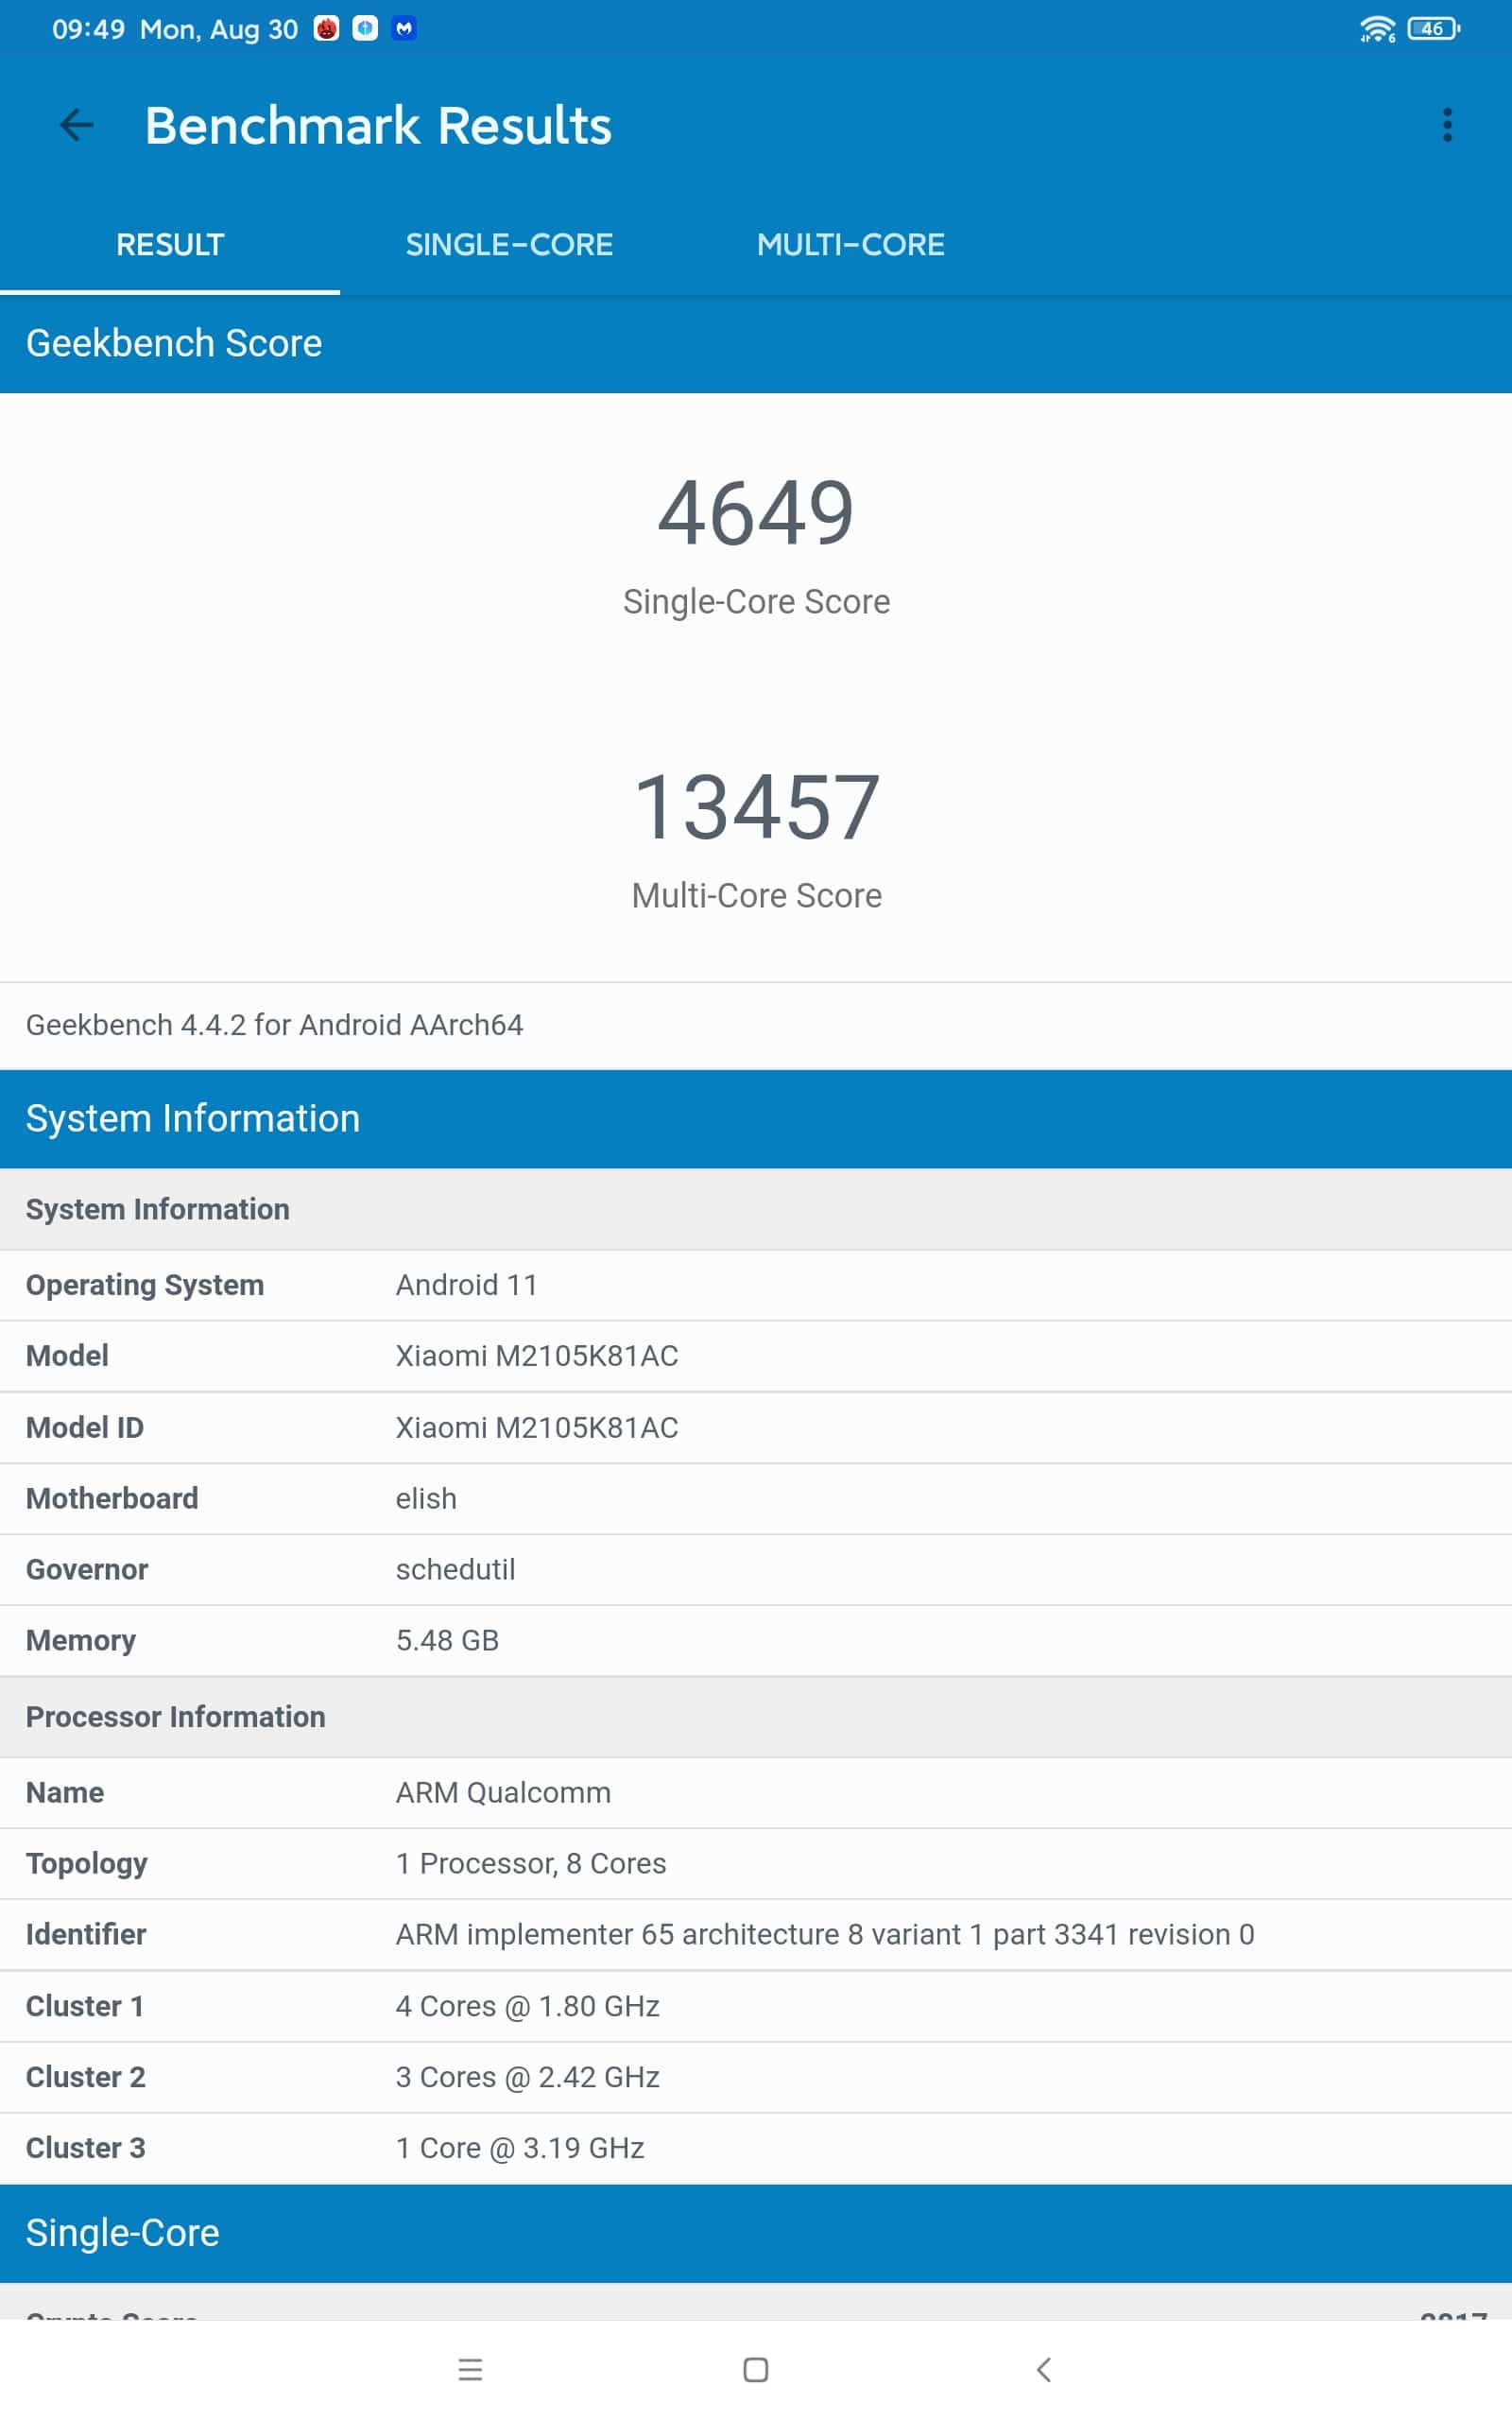Select the Name ARM Qualcomm row
The height and width of the screenshot is (2420, 1512).
point(756,1793)
